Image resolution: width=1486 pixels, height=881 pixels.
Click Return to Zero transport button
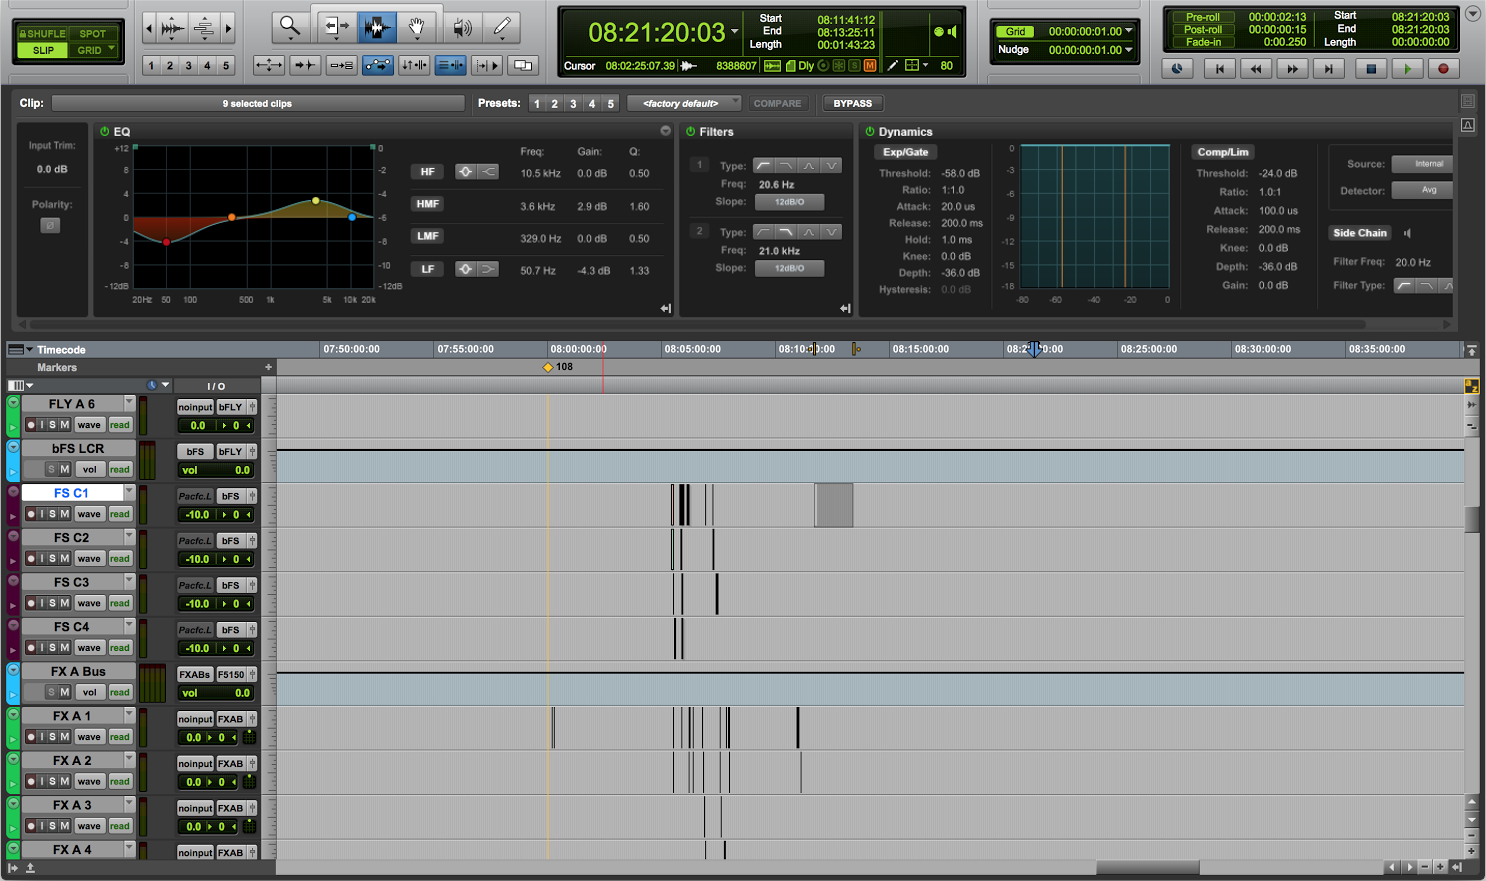[x=1219, y=69]
